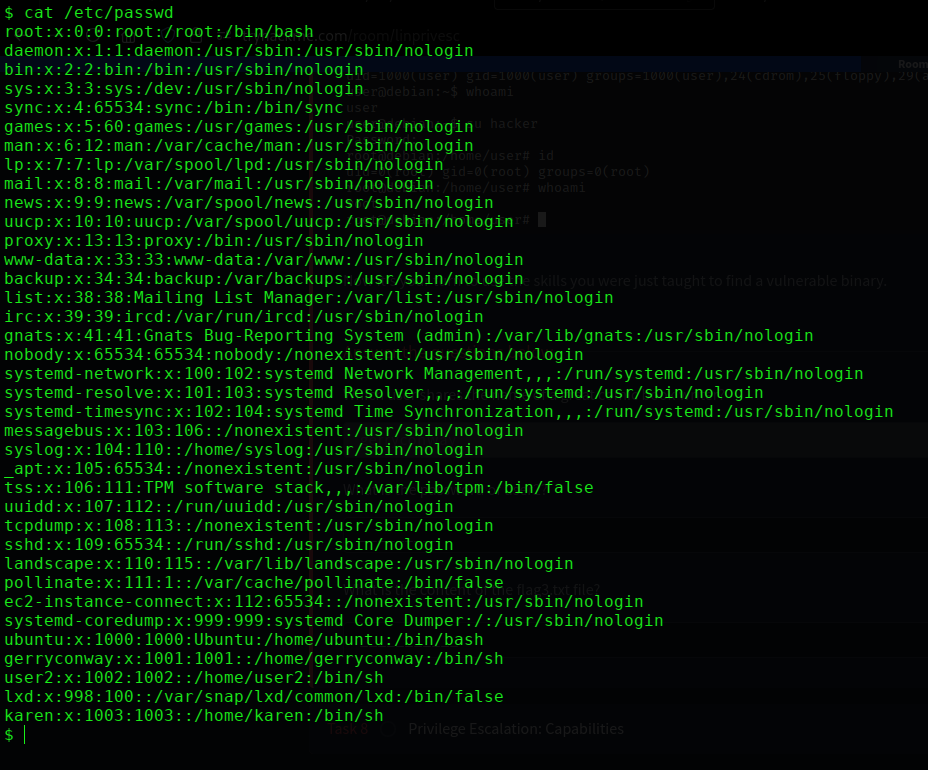Click the terminal prompt cursor at the bottom
The height and width of the screenshot is (770, 928).
pos(24,735)
